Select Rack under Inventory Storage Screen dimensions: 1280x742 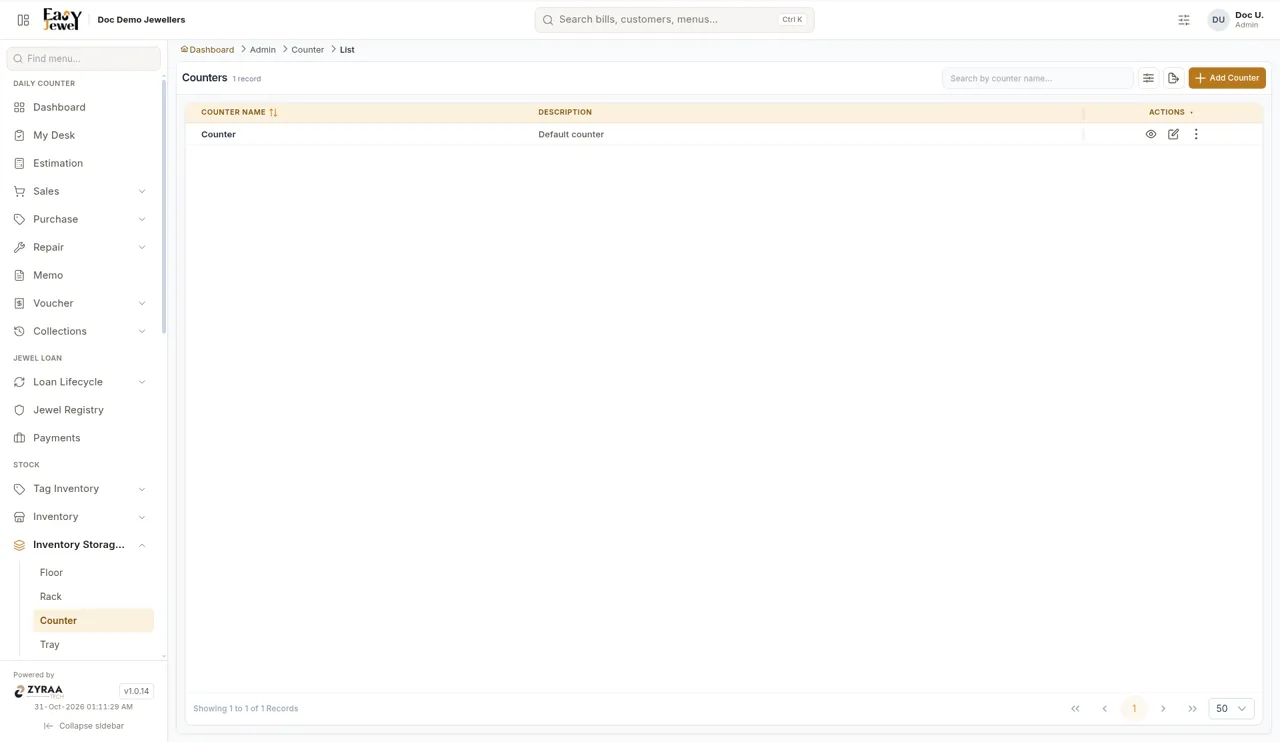(93, 597)
